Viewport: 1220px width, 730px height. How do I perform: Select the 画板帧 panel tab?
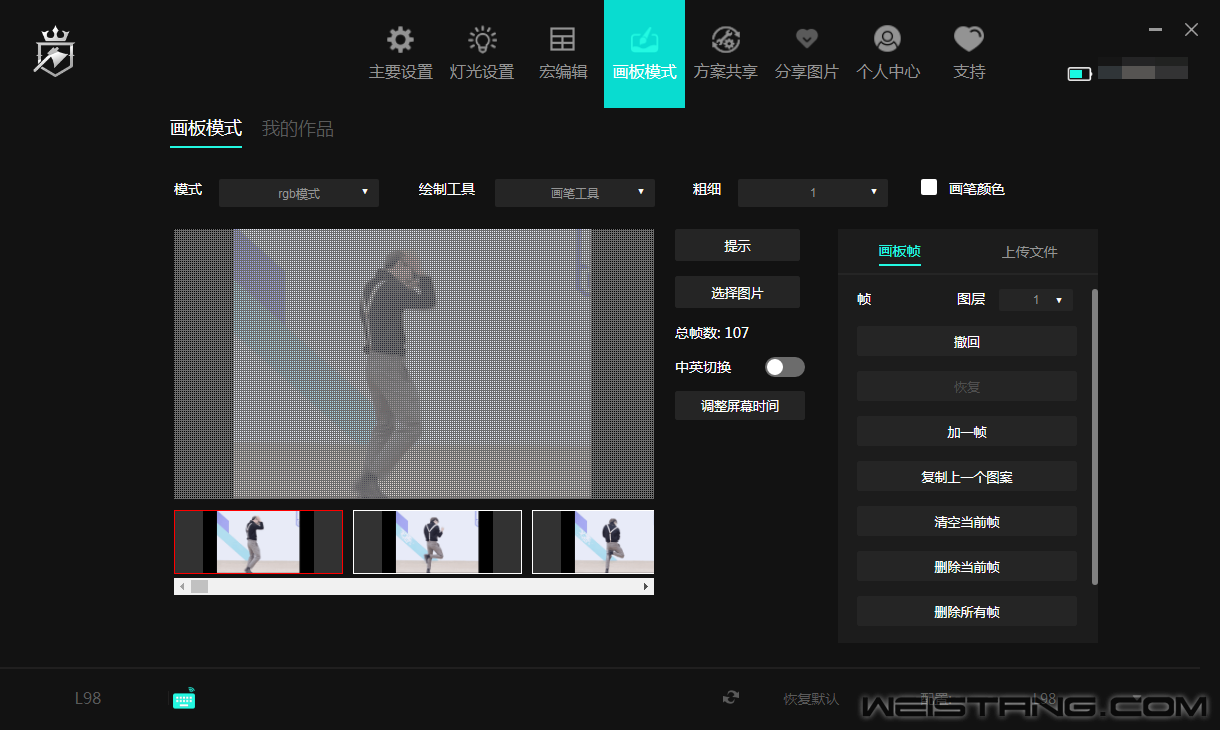[x=899, y=252]
